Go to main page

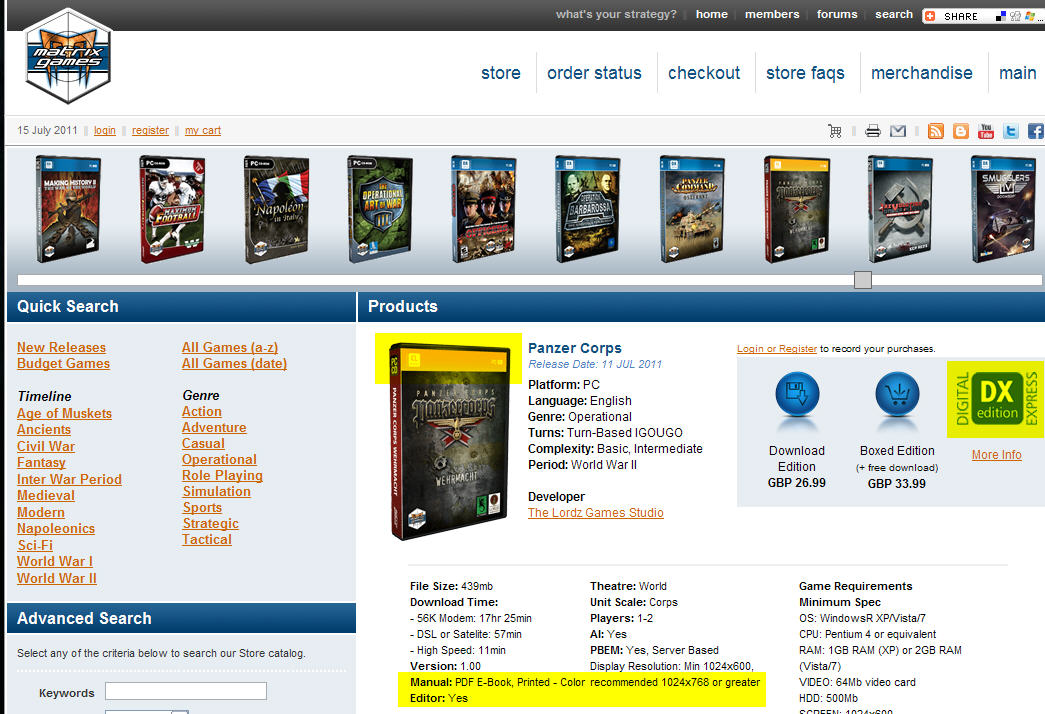(x=1018, y=73)
